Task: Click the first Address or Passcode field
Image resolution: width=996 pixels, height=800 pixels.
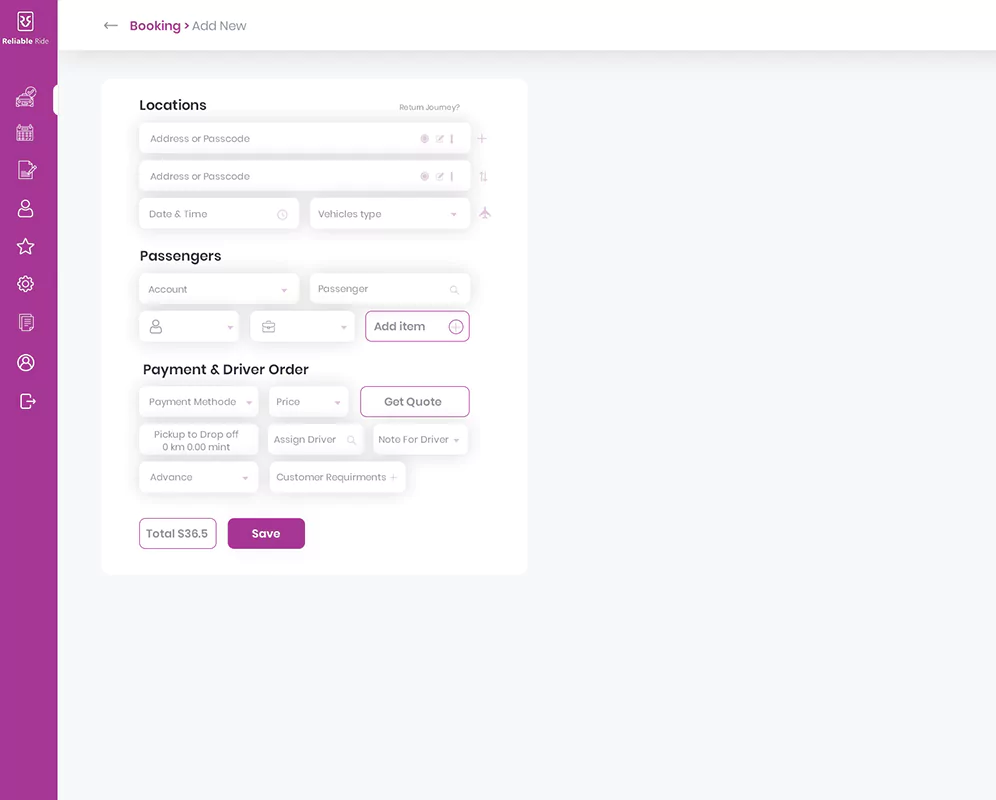Action: click(x=280, y=139)
